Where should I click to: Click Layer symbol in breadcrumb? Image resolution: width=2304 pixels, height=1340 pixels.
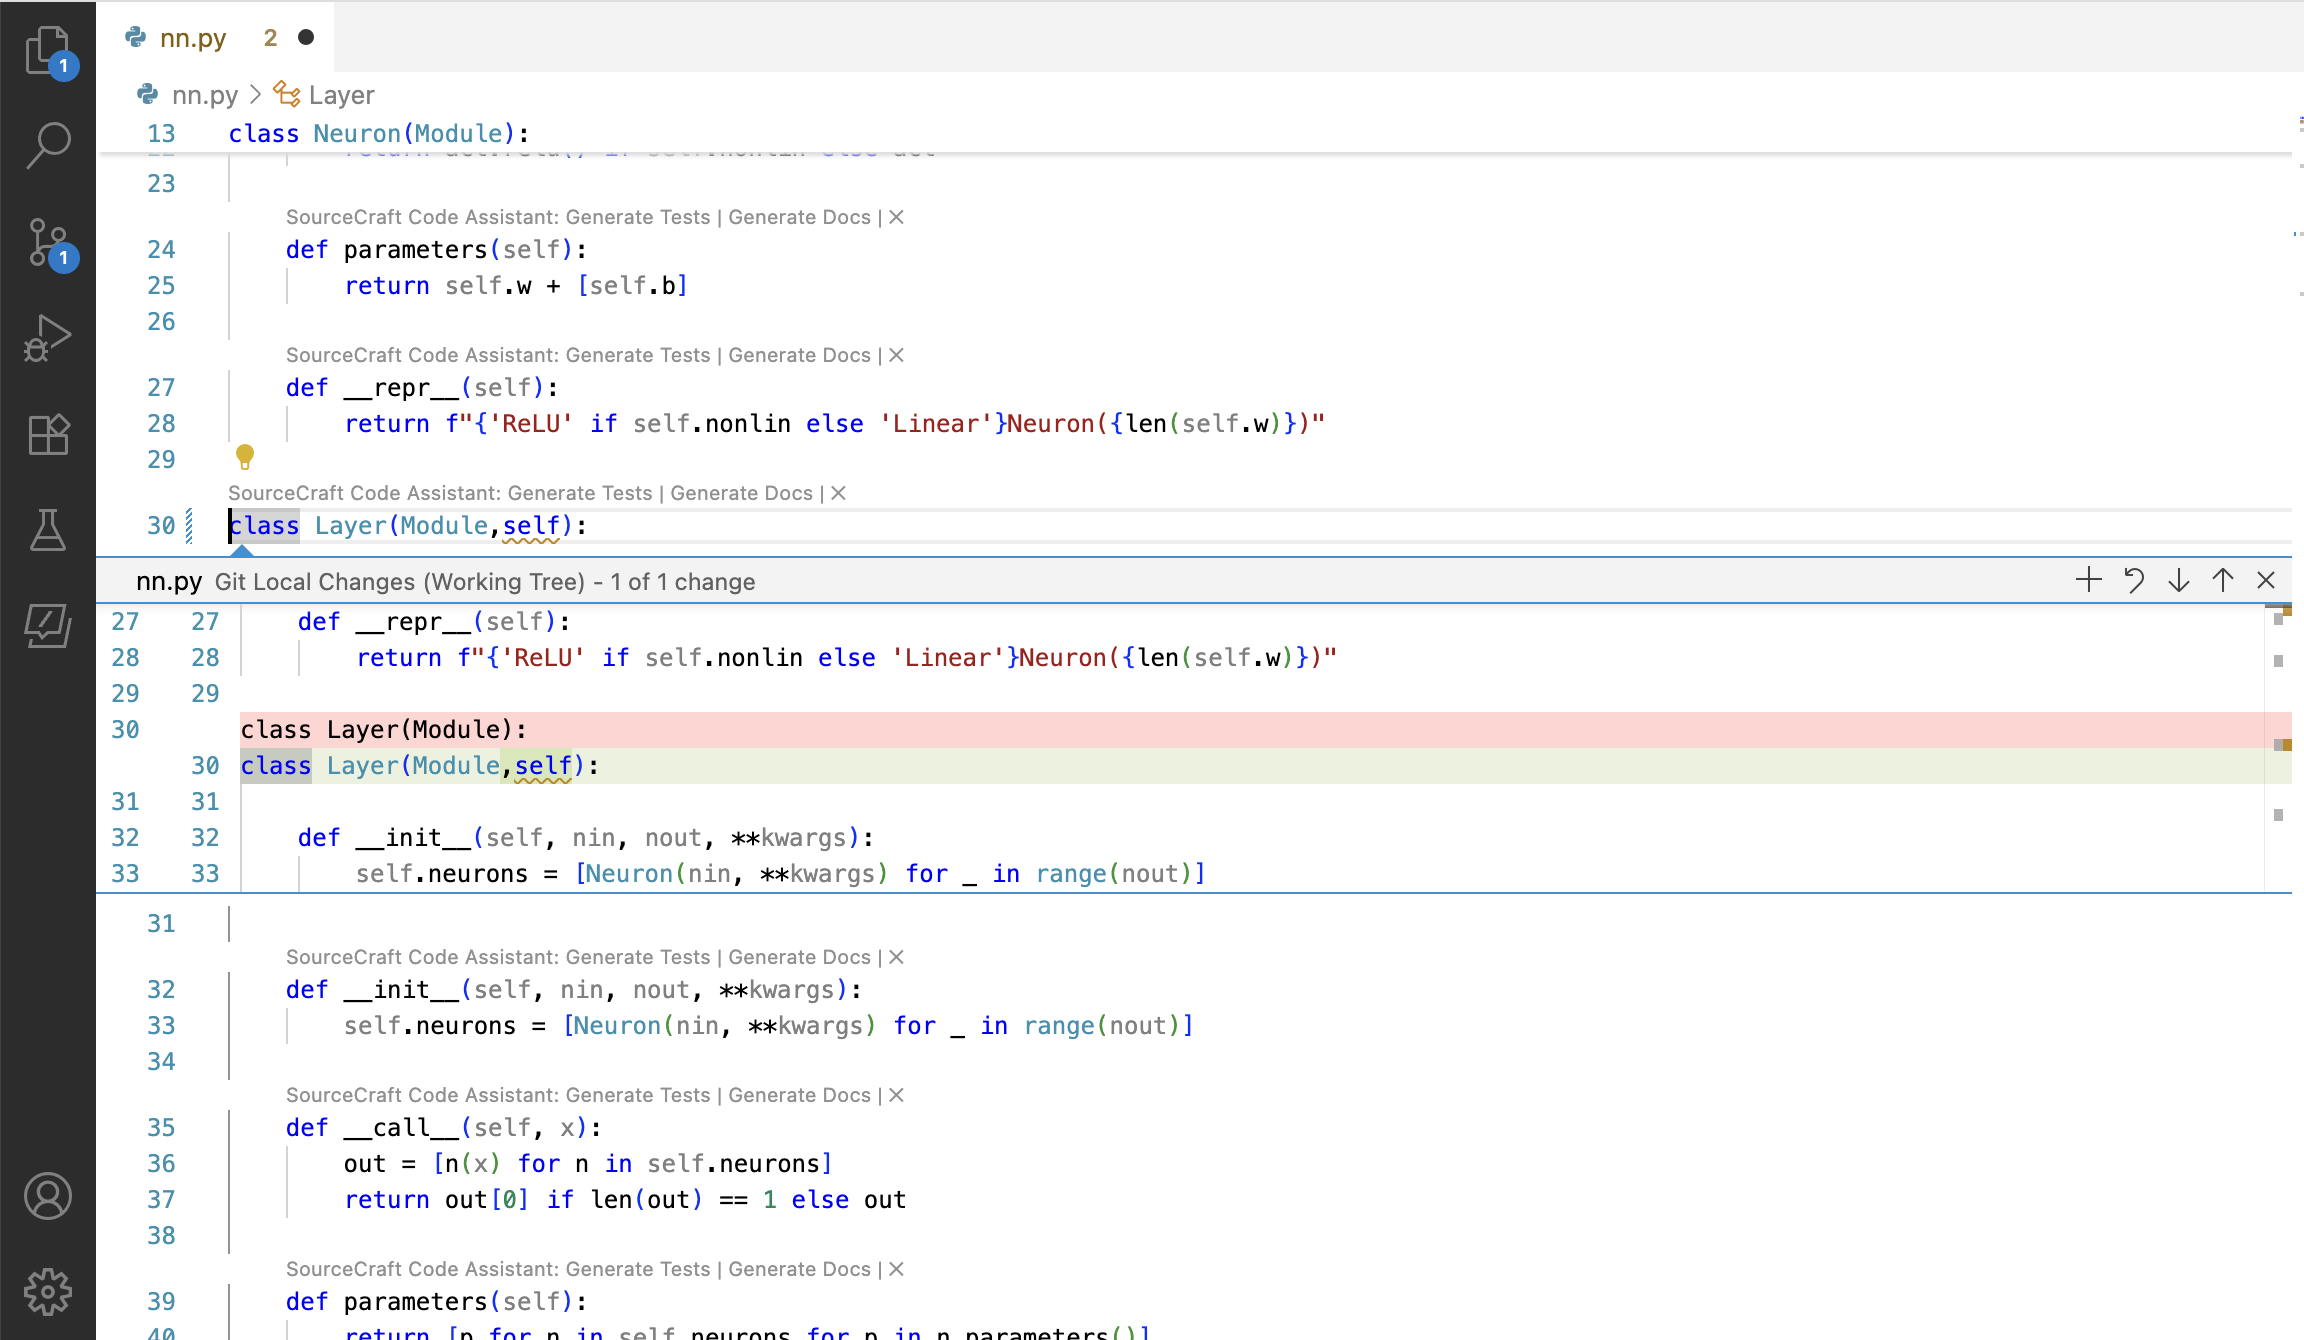[x=341, y=95]
